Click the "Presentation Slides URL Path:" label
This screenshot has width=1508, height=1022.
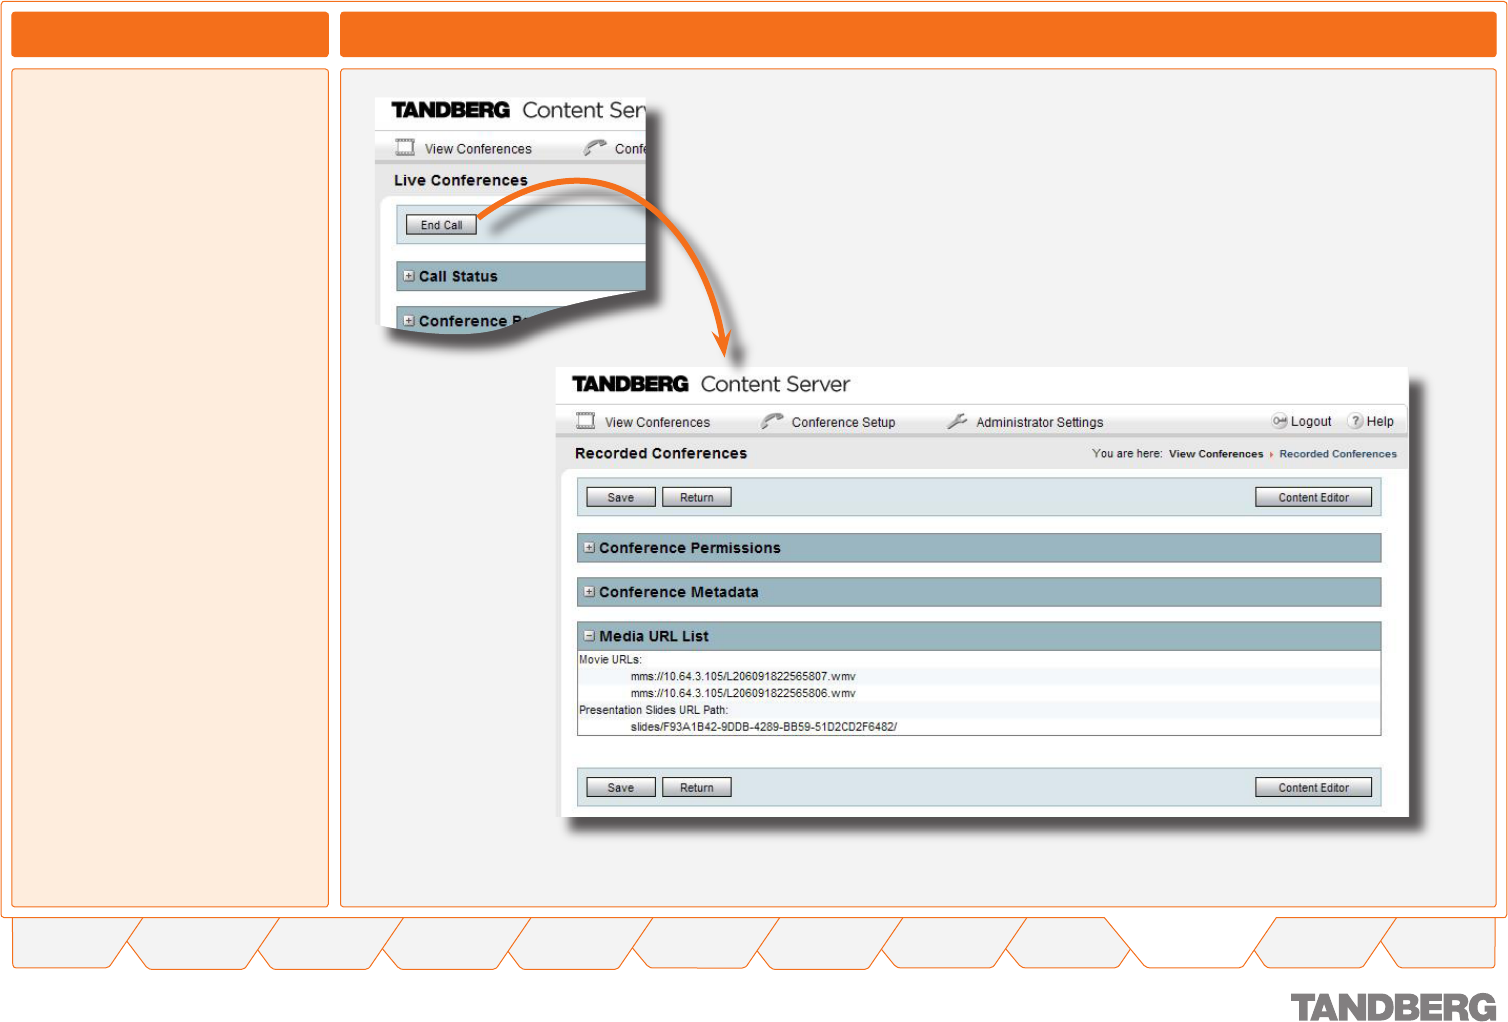tap(654, 710)
